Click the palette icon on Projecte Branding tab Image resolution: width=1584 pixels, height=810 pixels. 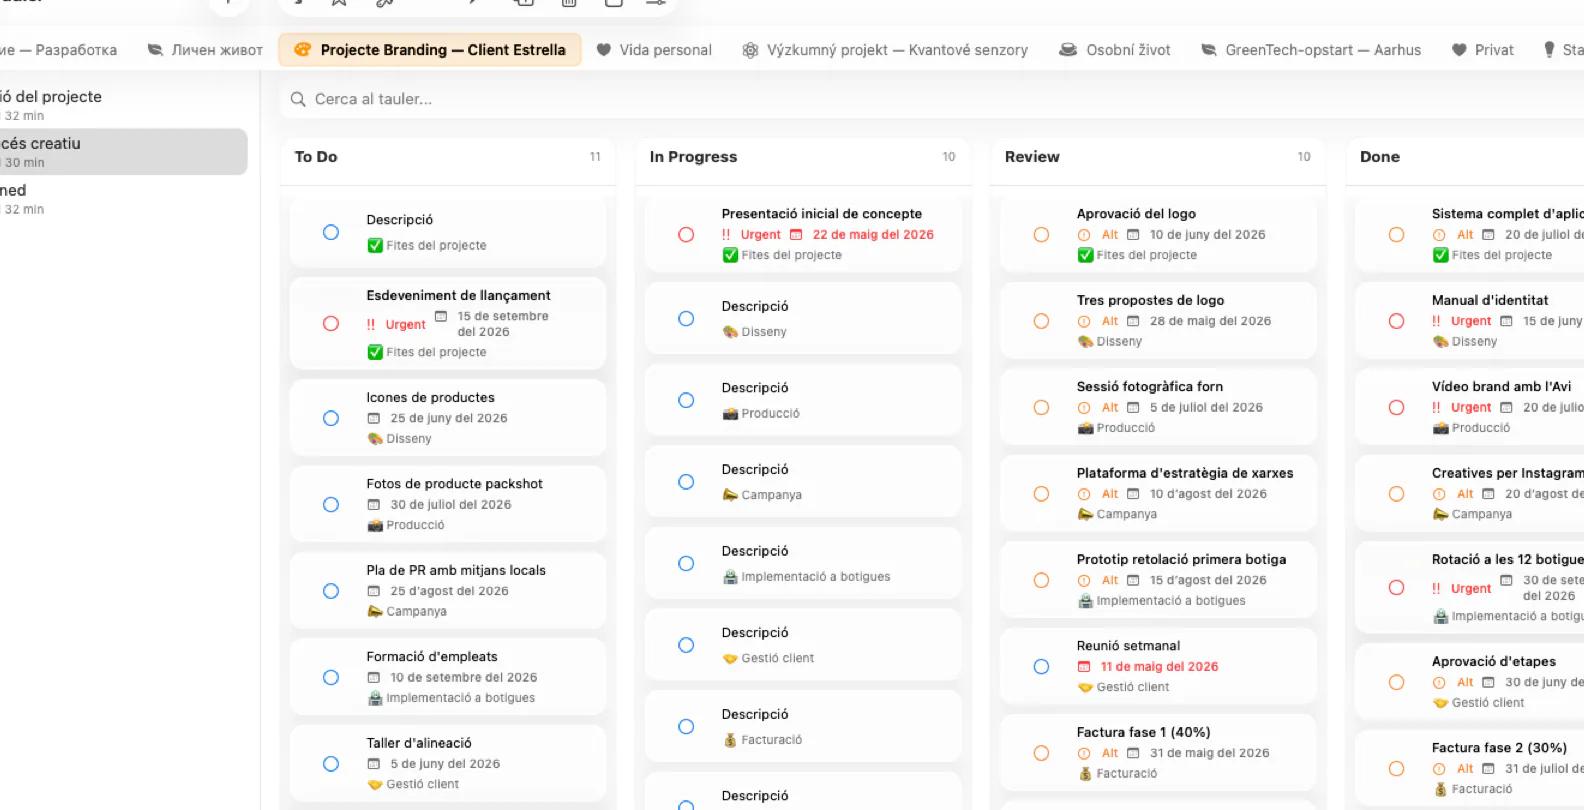pos(303,50)
